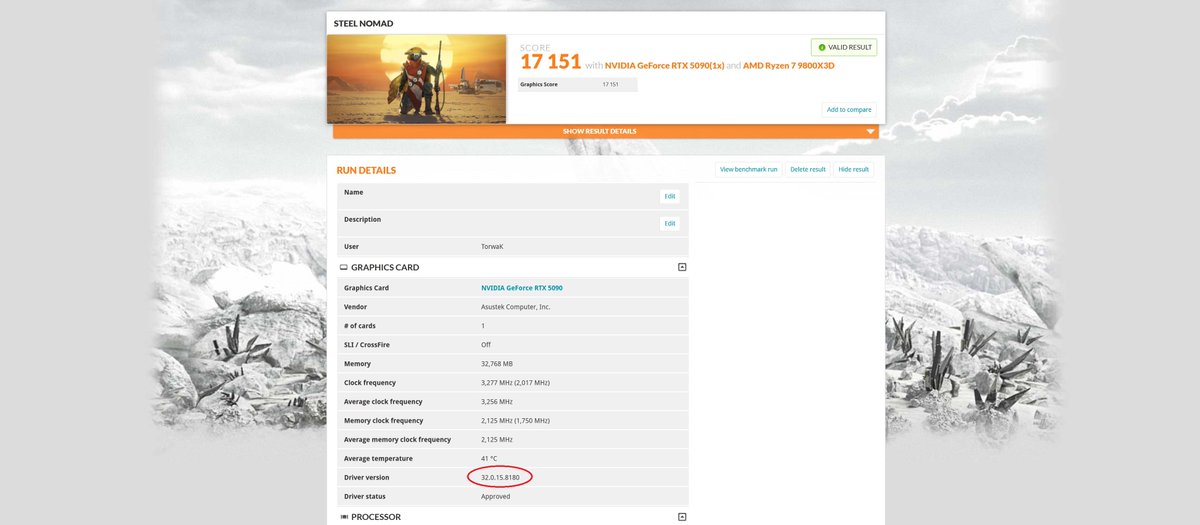Click the STEEL NOMAD title
The width and height of the screenshot is (1200, 525).
(365, 22)
